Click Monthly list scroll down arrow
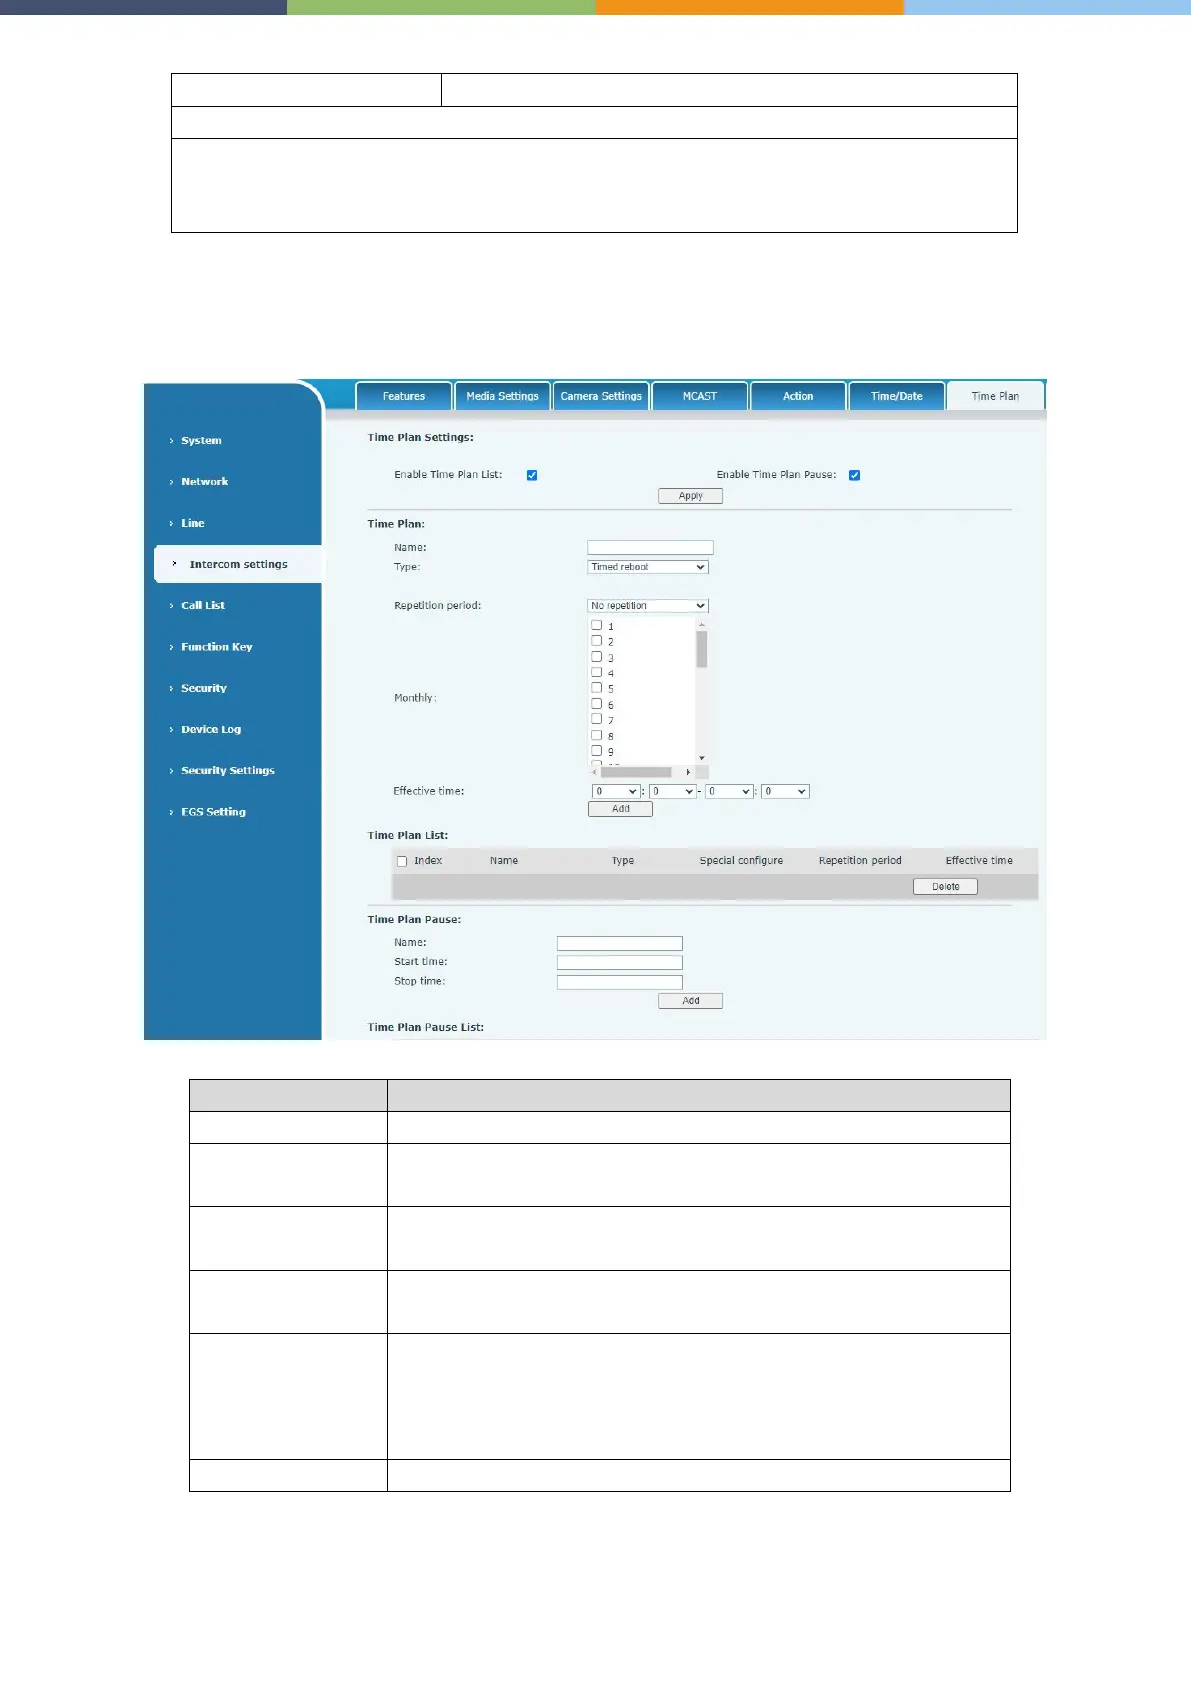The image size is (1191, 1684). pyautogui.click(x=702, y=758)
